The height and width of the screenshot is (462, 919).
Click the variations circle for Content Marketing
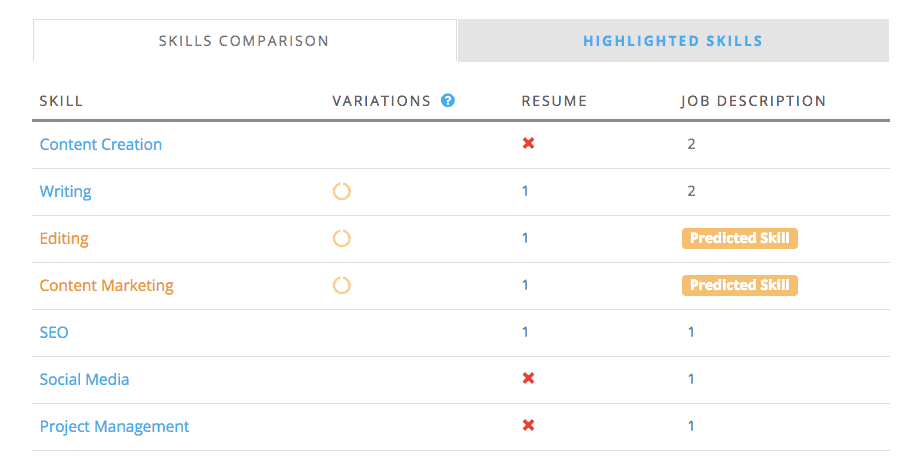coord(342,285)
